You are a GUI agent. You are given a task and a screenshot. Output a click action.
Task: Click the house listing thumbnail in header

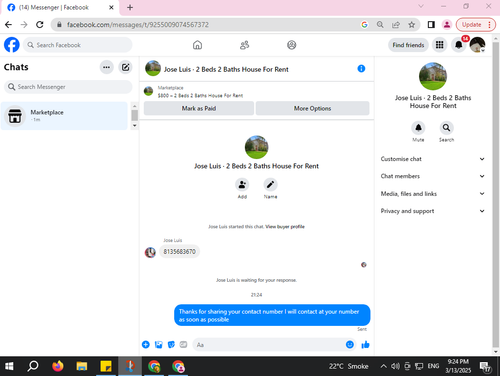tap(153, 68)
